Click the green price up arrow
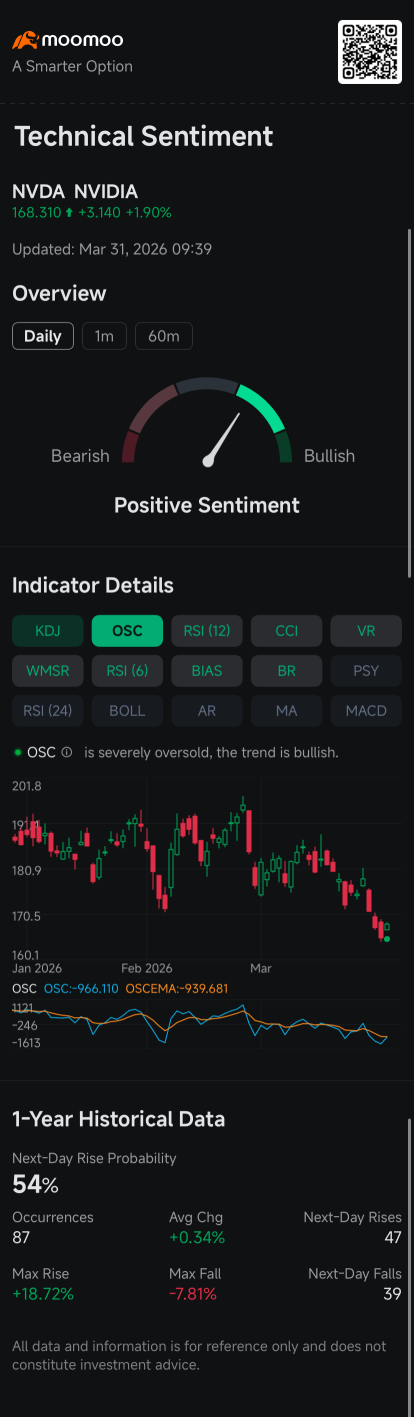 pyautogui.click(x=69, y=212)
